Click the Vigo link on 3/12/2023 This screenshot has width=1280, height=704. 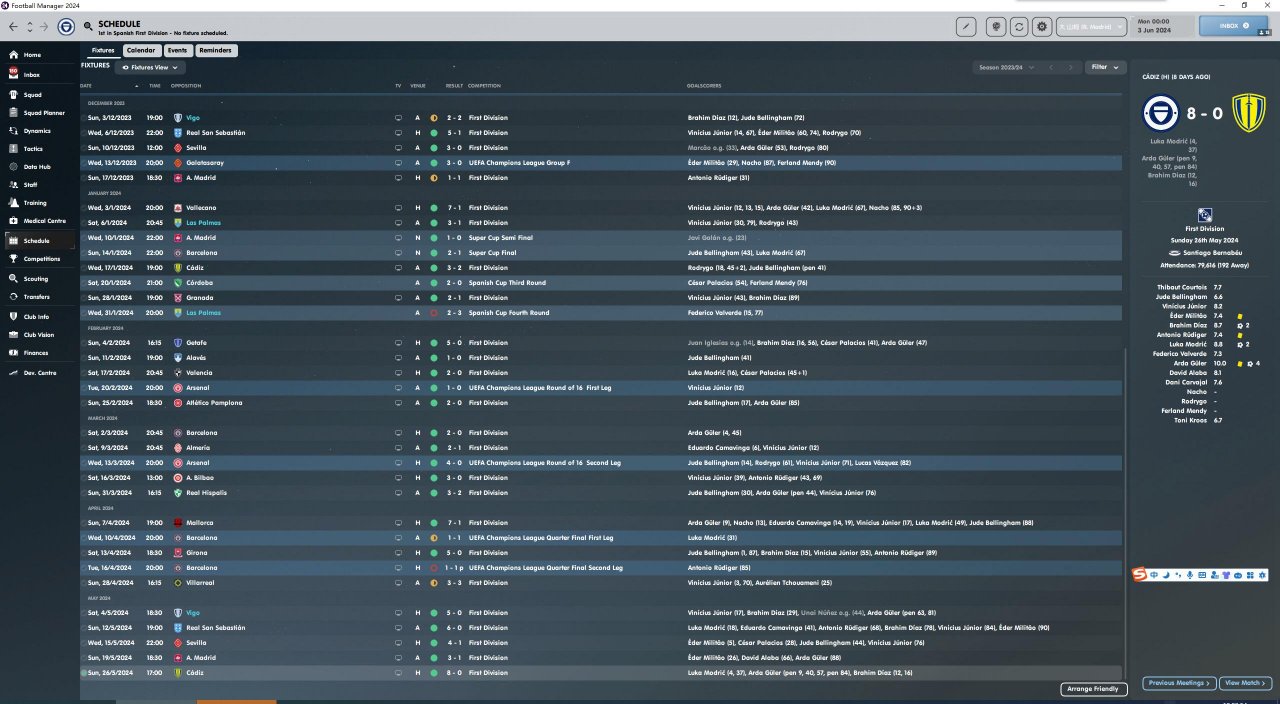pyautogui.click(x=193, y=118)
